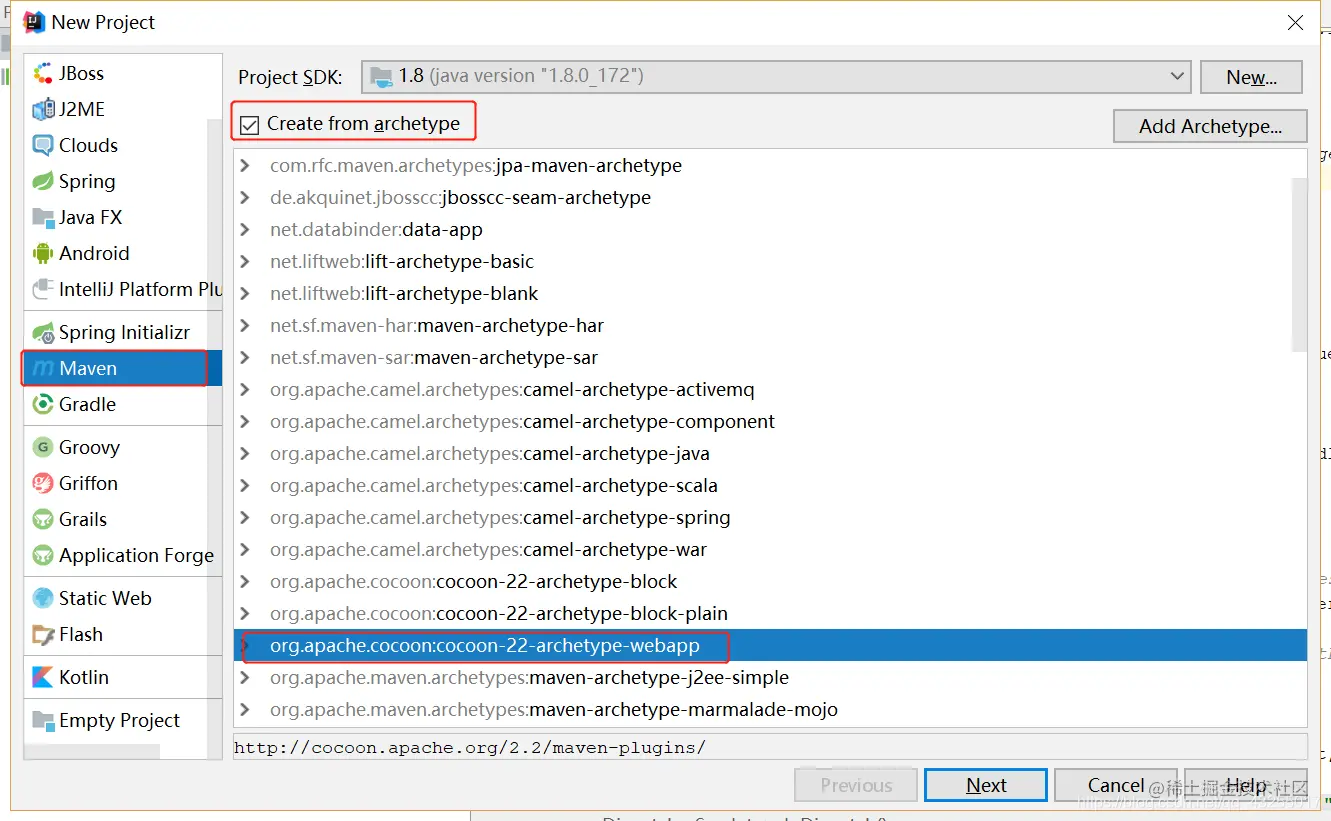The height and width of the screenshot is (821, 1331).
Task: Expand the lift-archetype-blank node
Action: point(246,294)
